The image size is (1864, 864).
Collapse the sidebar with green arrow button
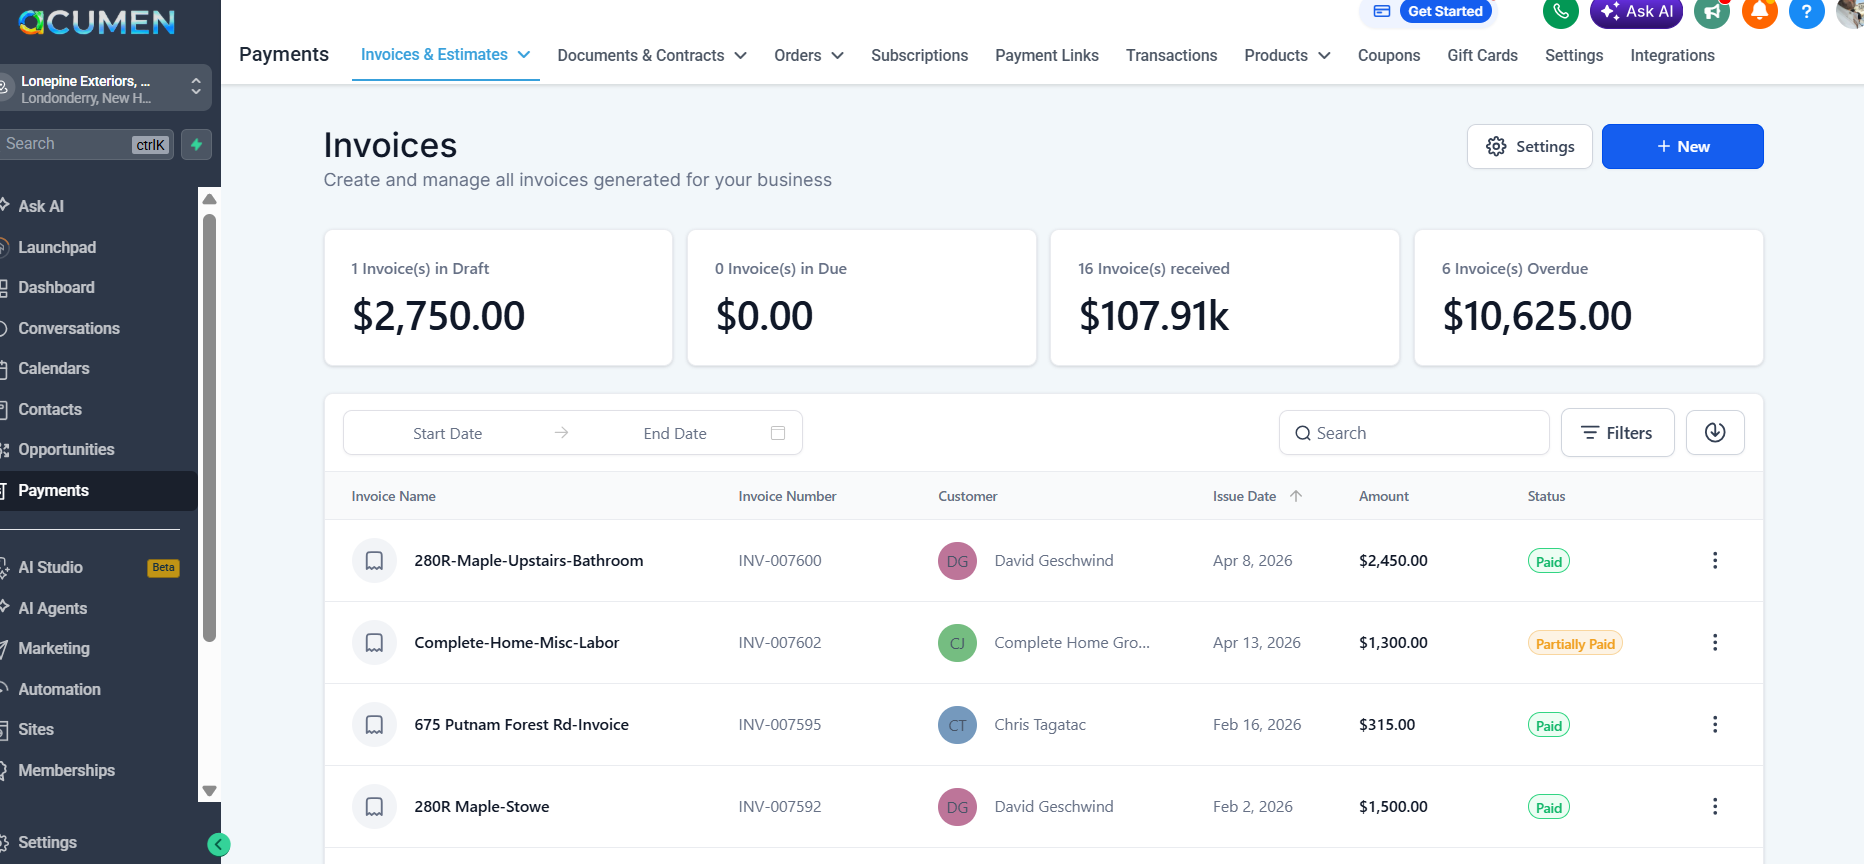(x=218, y=845)
